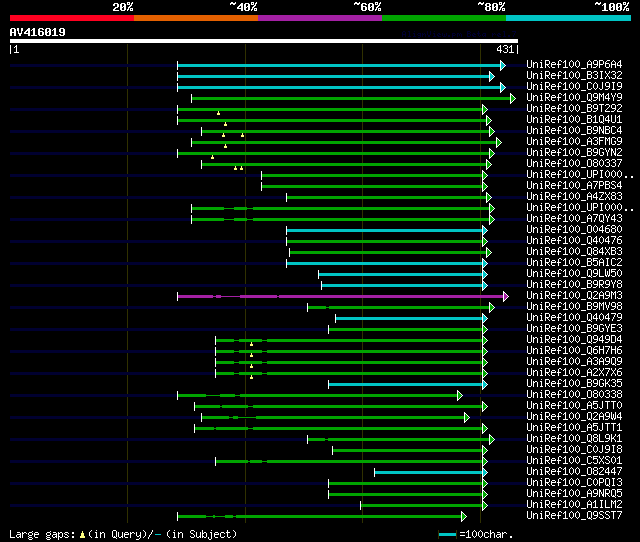Select the UniRef100_A5JTT0 label
This screenshot has height=542, width=640.
(574, 406)
